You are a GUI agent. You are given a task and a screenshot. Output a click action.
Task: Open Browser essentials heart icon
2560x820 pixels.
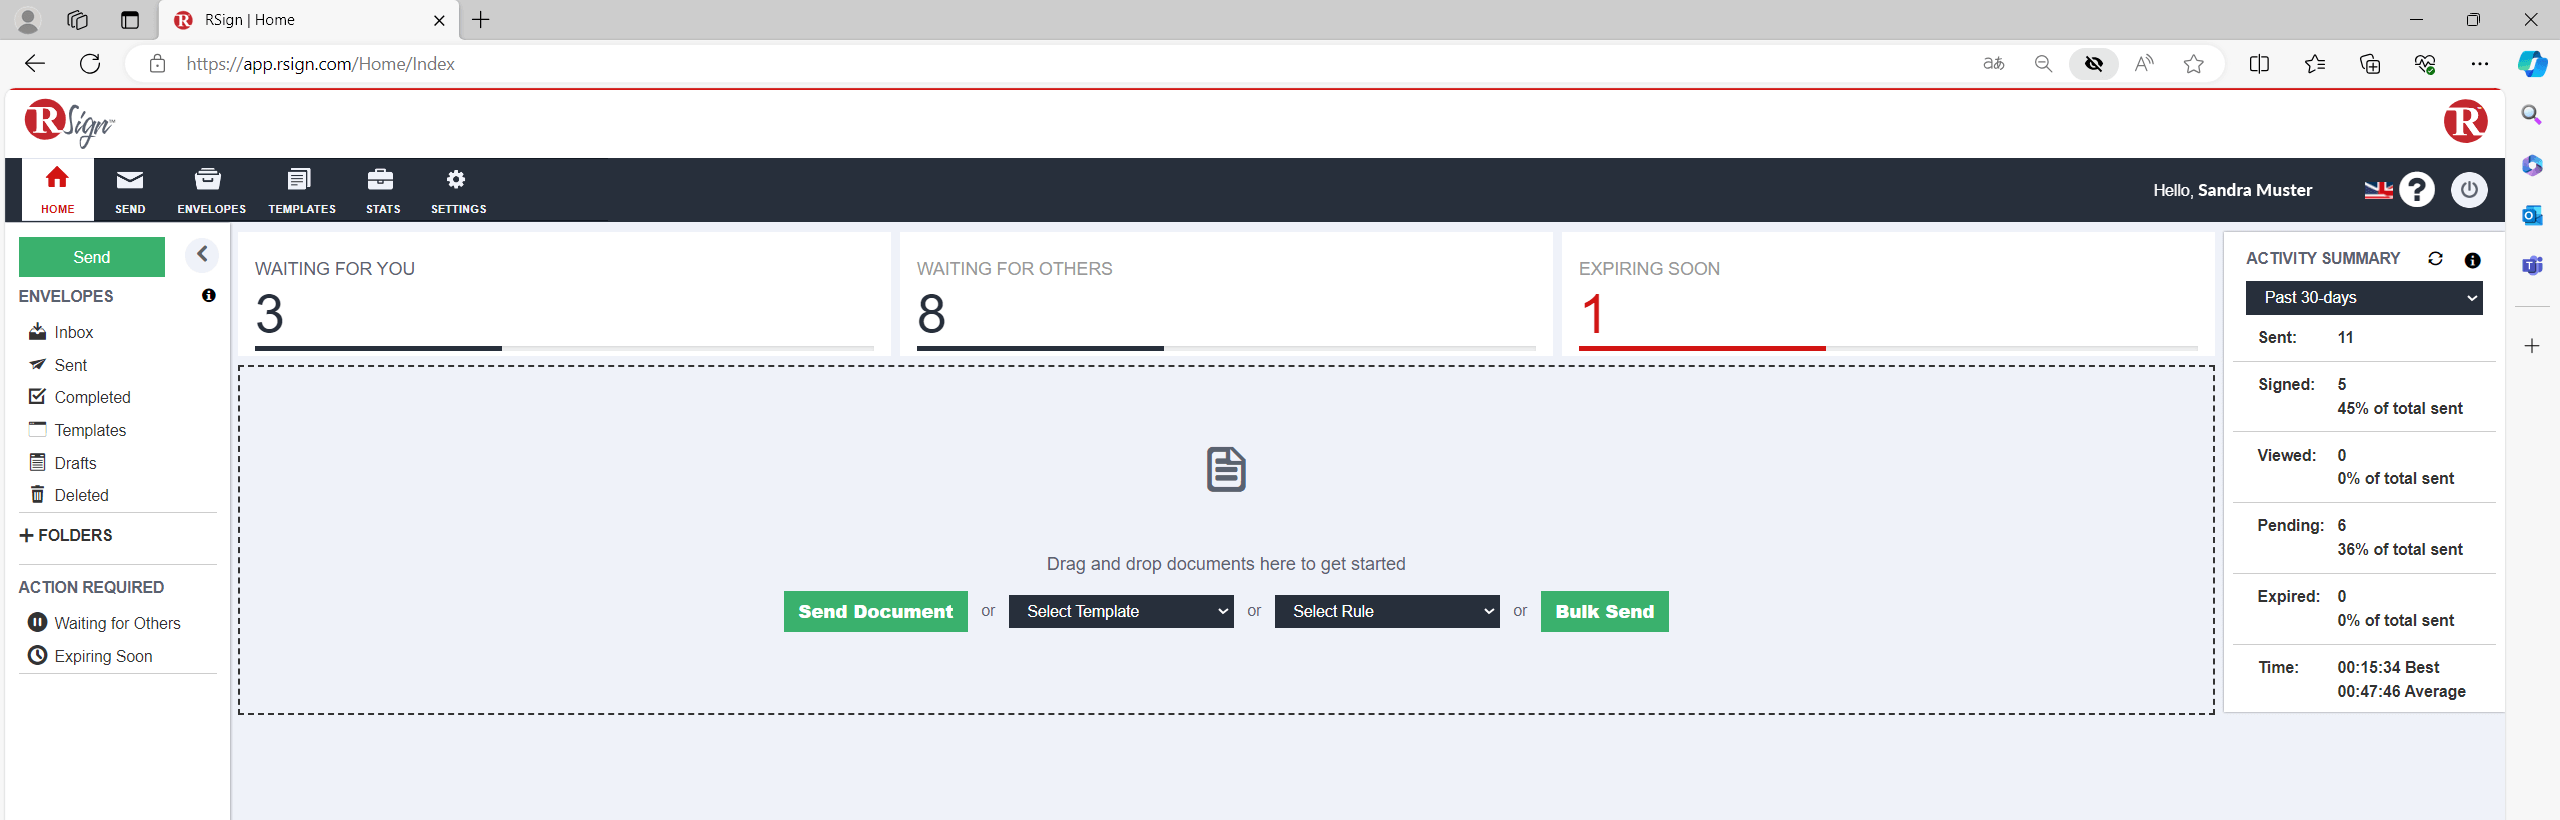(2425, 64)
